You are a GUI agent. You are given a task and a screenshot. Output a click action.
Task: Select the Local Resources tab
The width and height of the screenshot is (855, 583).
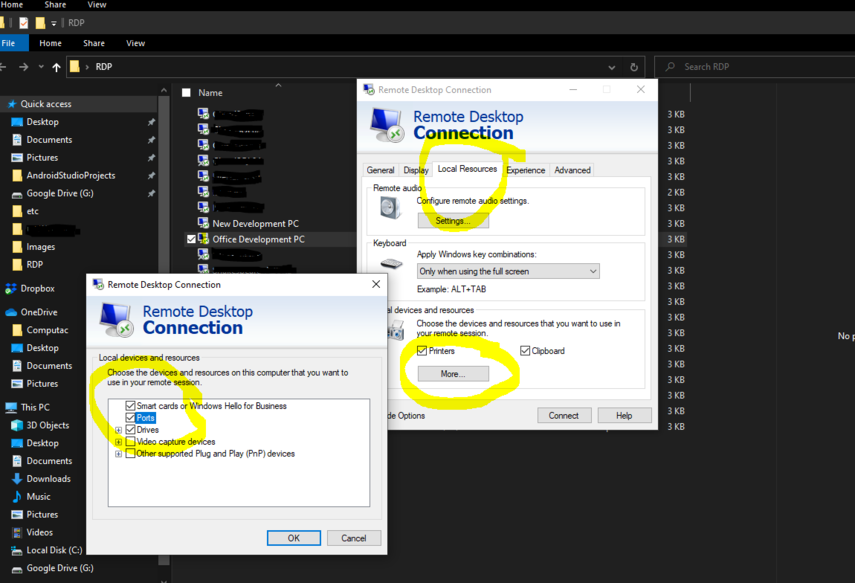pyautogui.click(x=467, y=169)
